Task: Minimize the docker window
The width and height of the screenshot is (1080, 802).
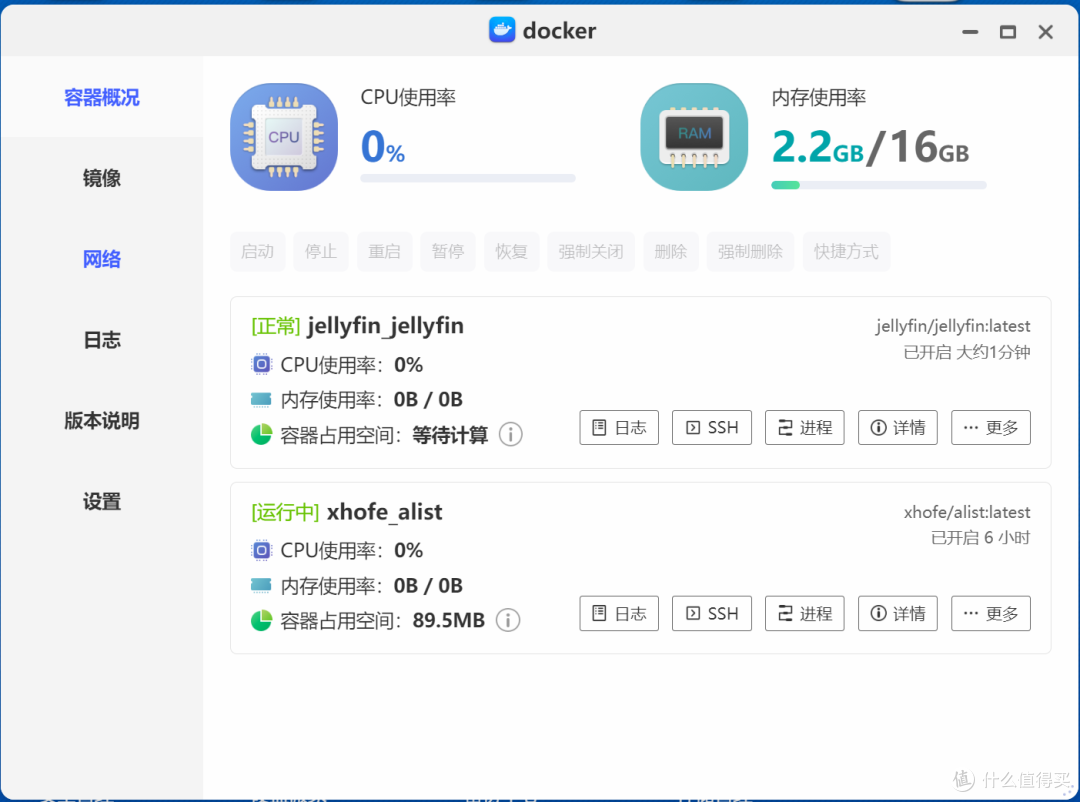Action: point(970,32)
